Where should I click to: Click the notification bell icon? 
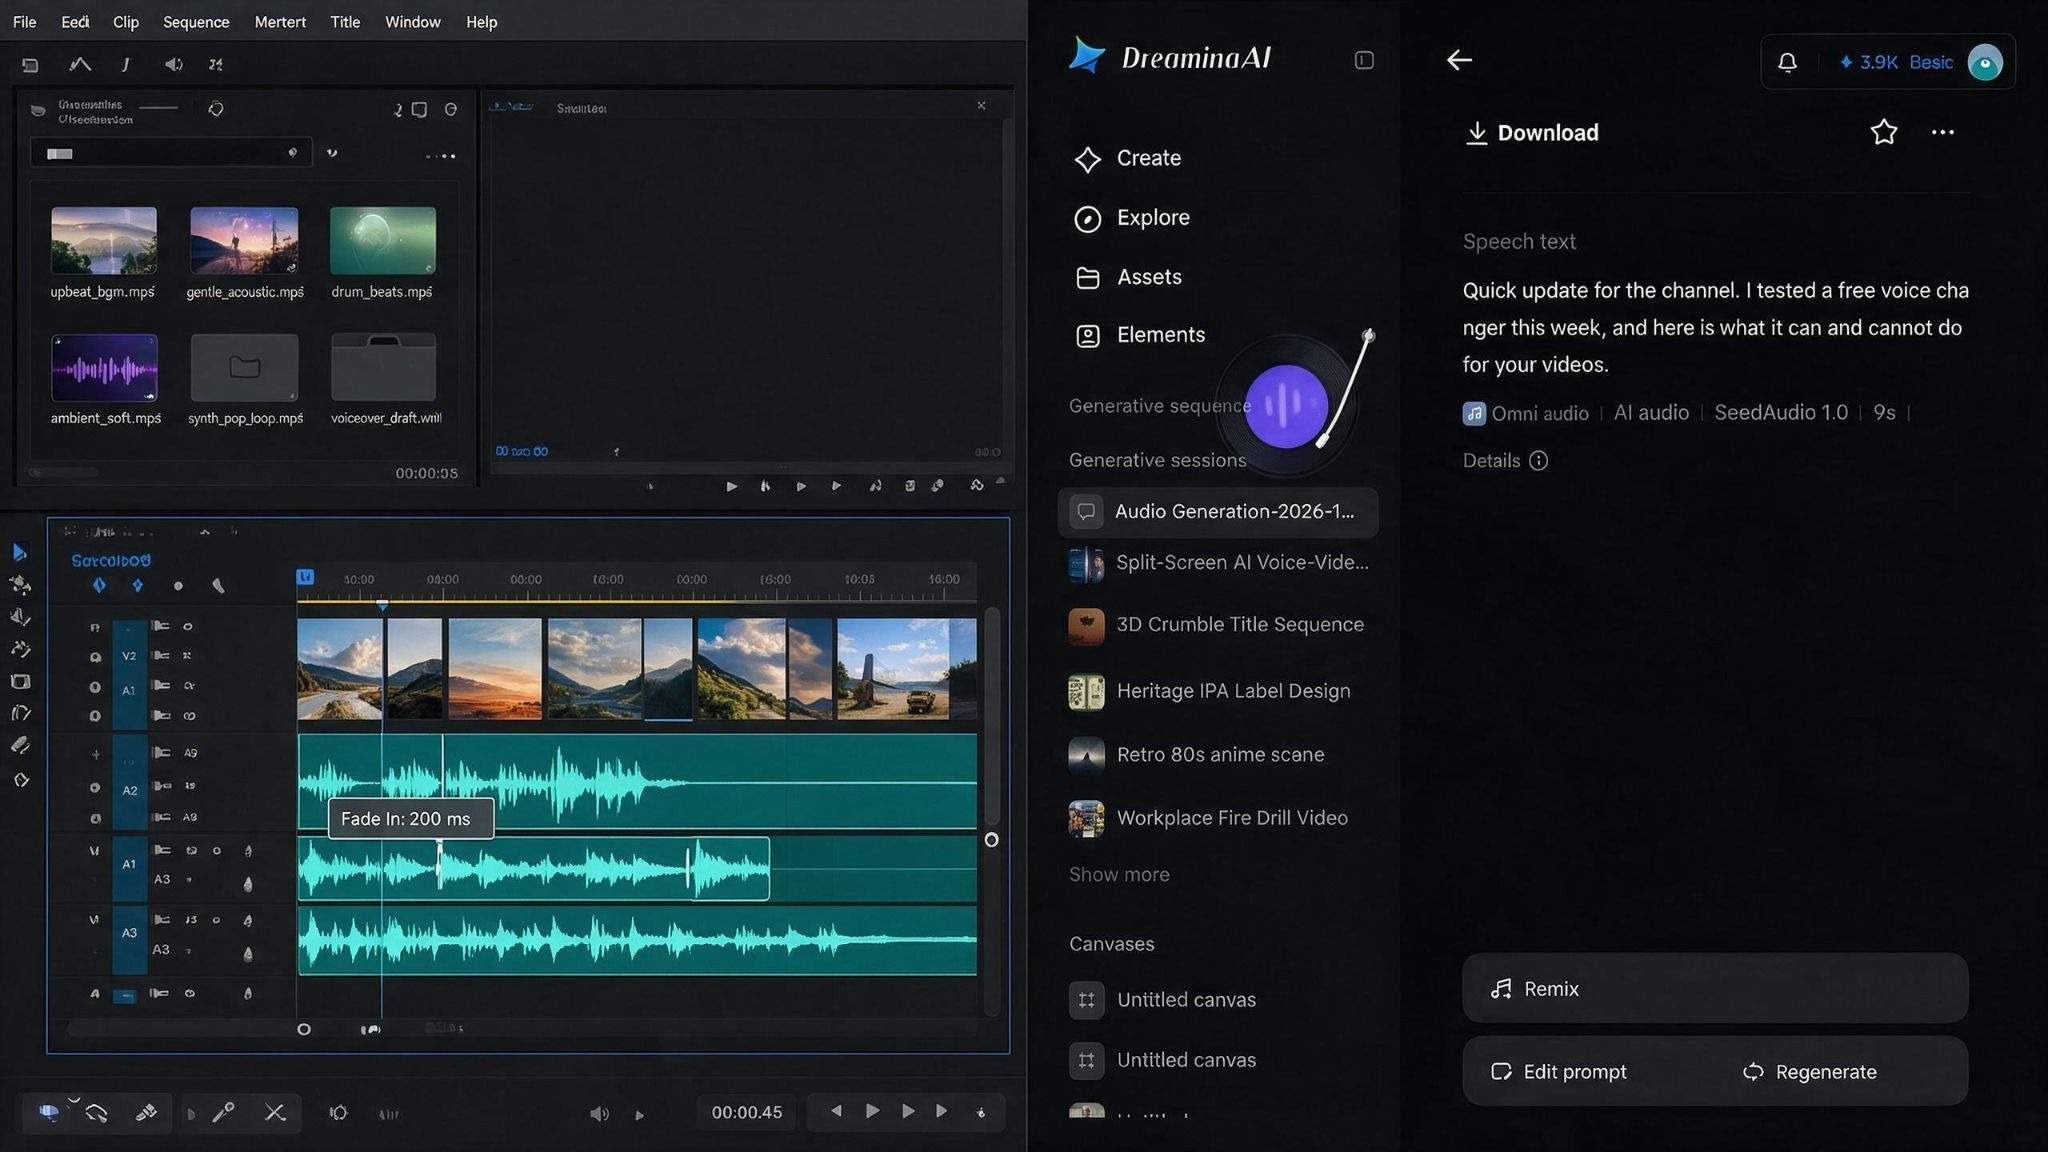coord(1787,62)
